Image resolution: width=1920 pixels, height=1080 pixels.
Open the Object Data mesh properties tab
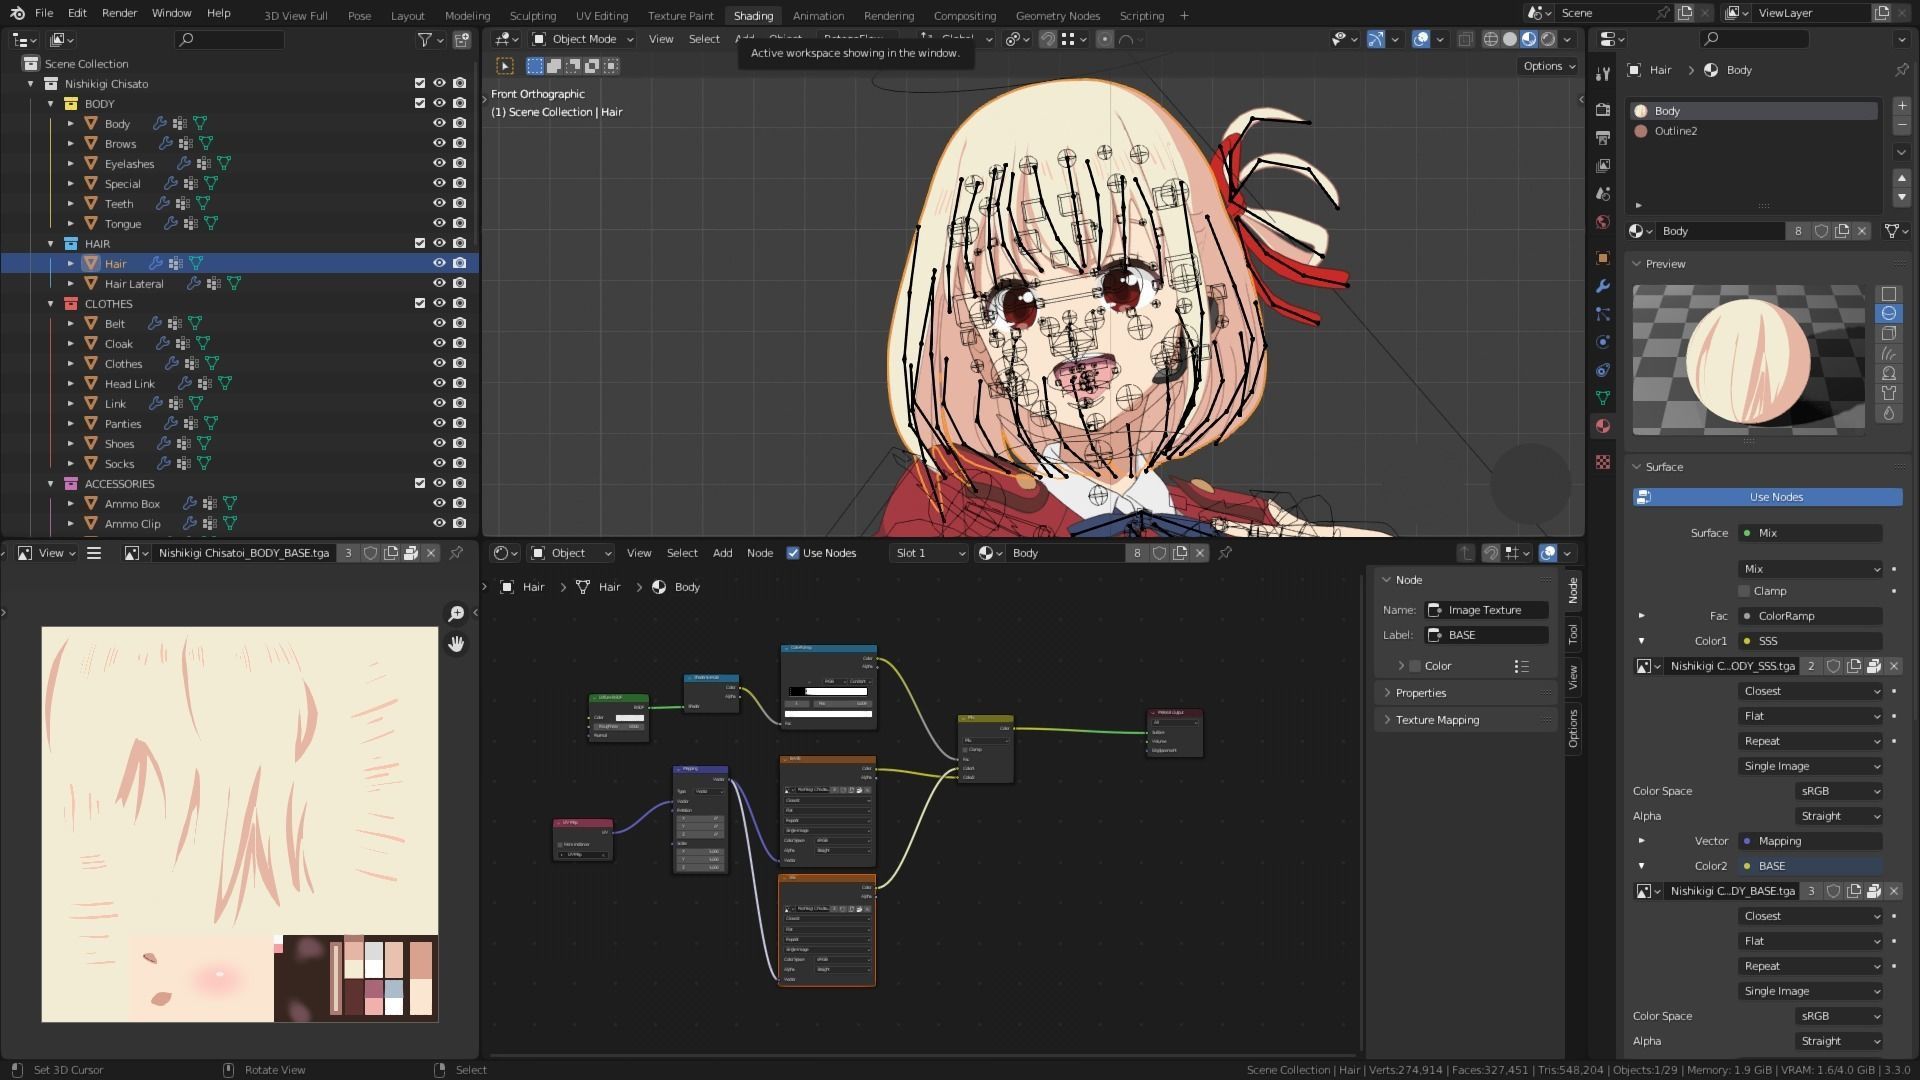click(x=1603, y=398)
